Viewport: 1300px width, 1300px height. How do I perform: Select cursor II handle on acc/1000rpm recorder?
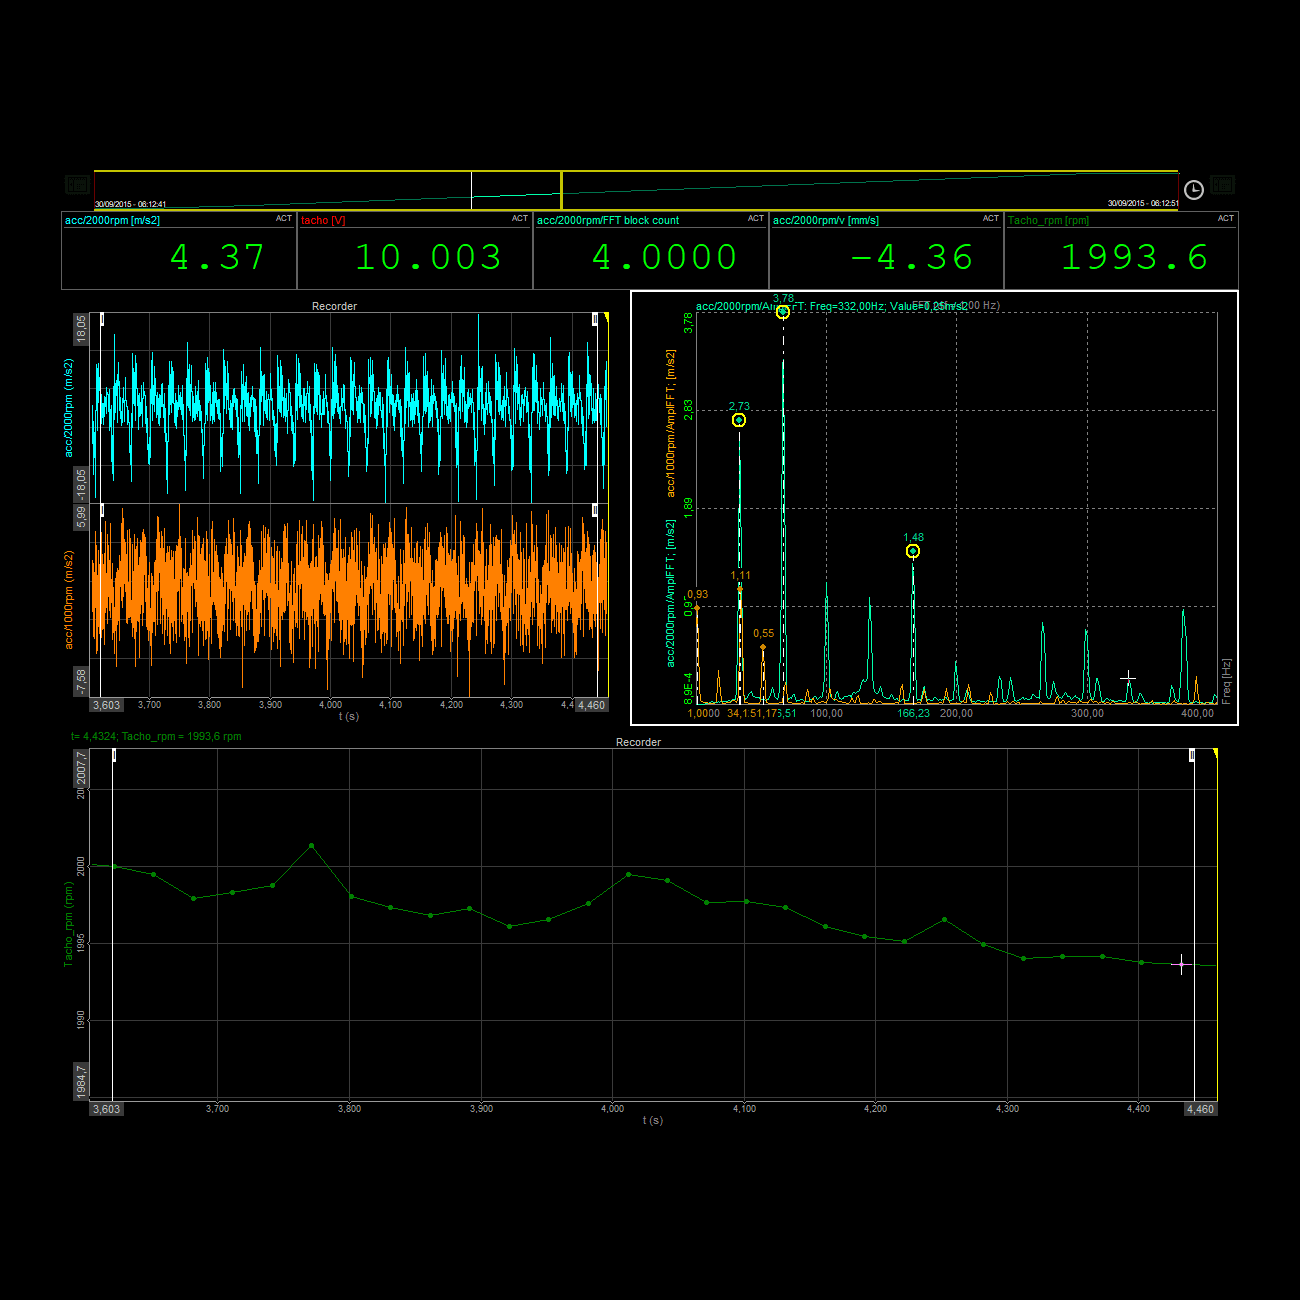pos(595,510)
